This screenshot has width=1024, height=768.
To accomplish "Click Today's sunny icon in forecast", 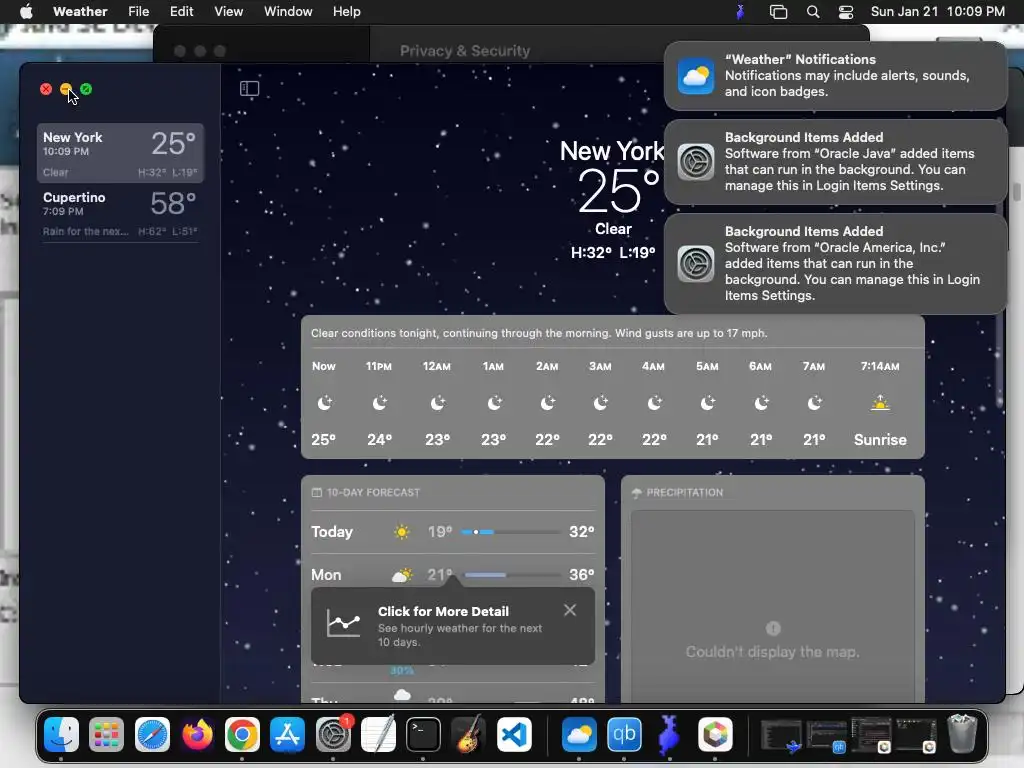I will (402, 532).
